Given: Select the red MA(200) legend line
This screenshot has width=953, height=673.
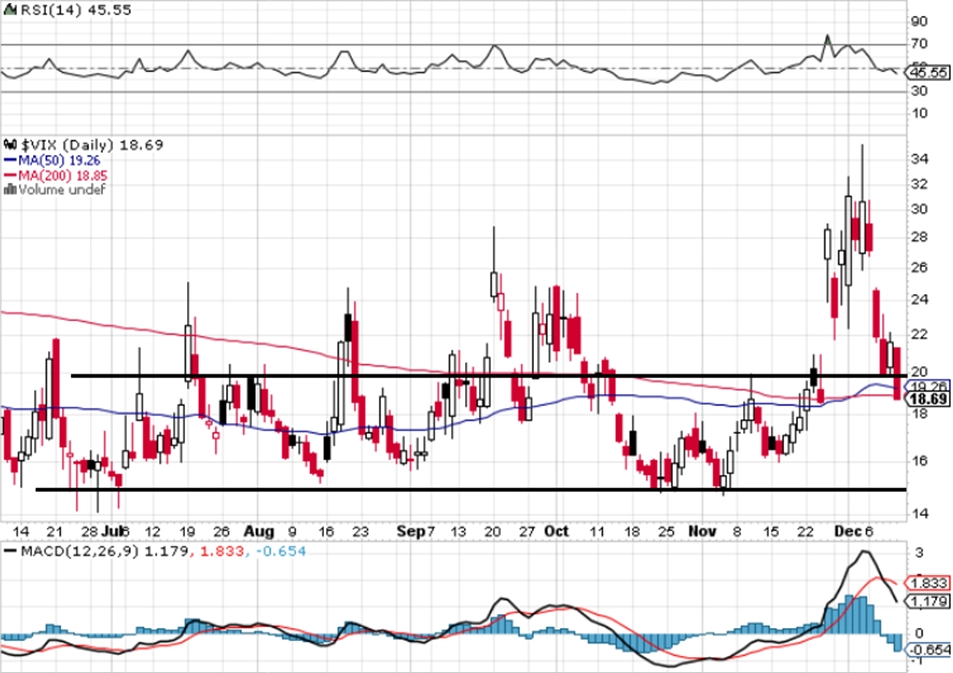Looking at the screenshot, I should pos(10,176).
